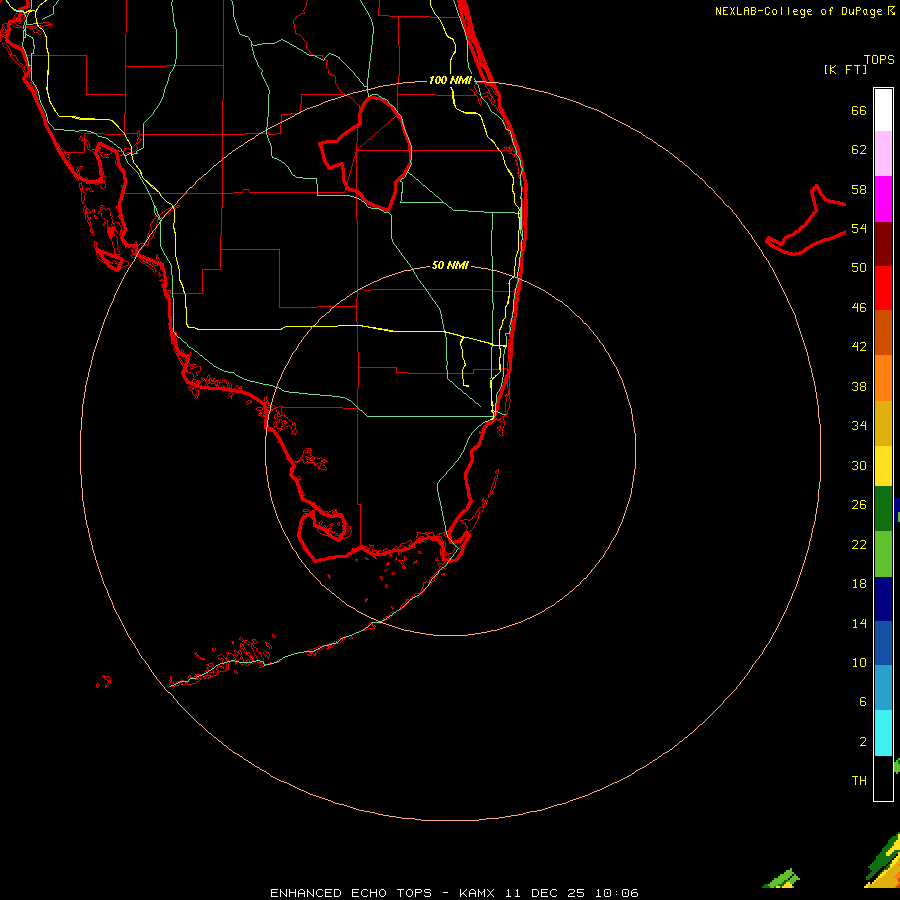This screenshot has width=900, height=900.
Task: Click the legend value 10
Action: click(x=859, y=662)
